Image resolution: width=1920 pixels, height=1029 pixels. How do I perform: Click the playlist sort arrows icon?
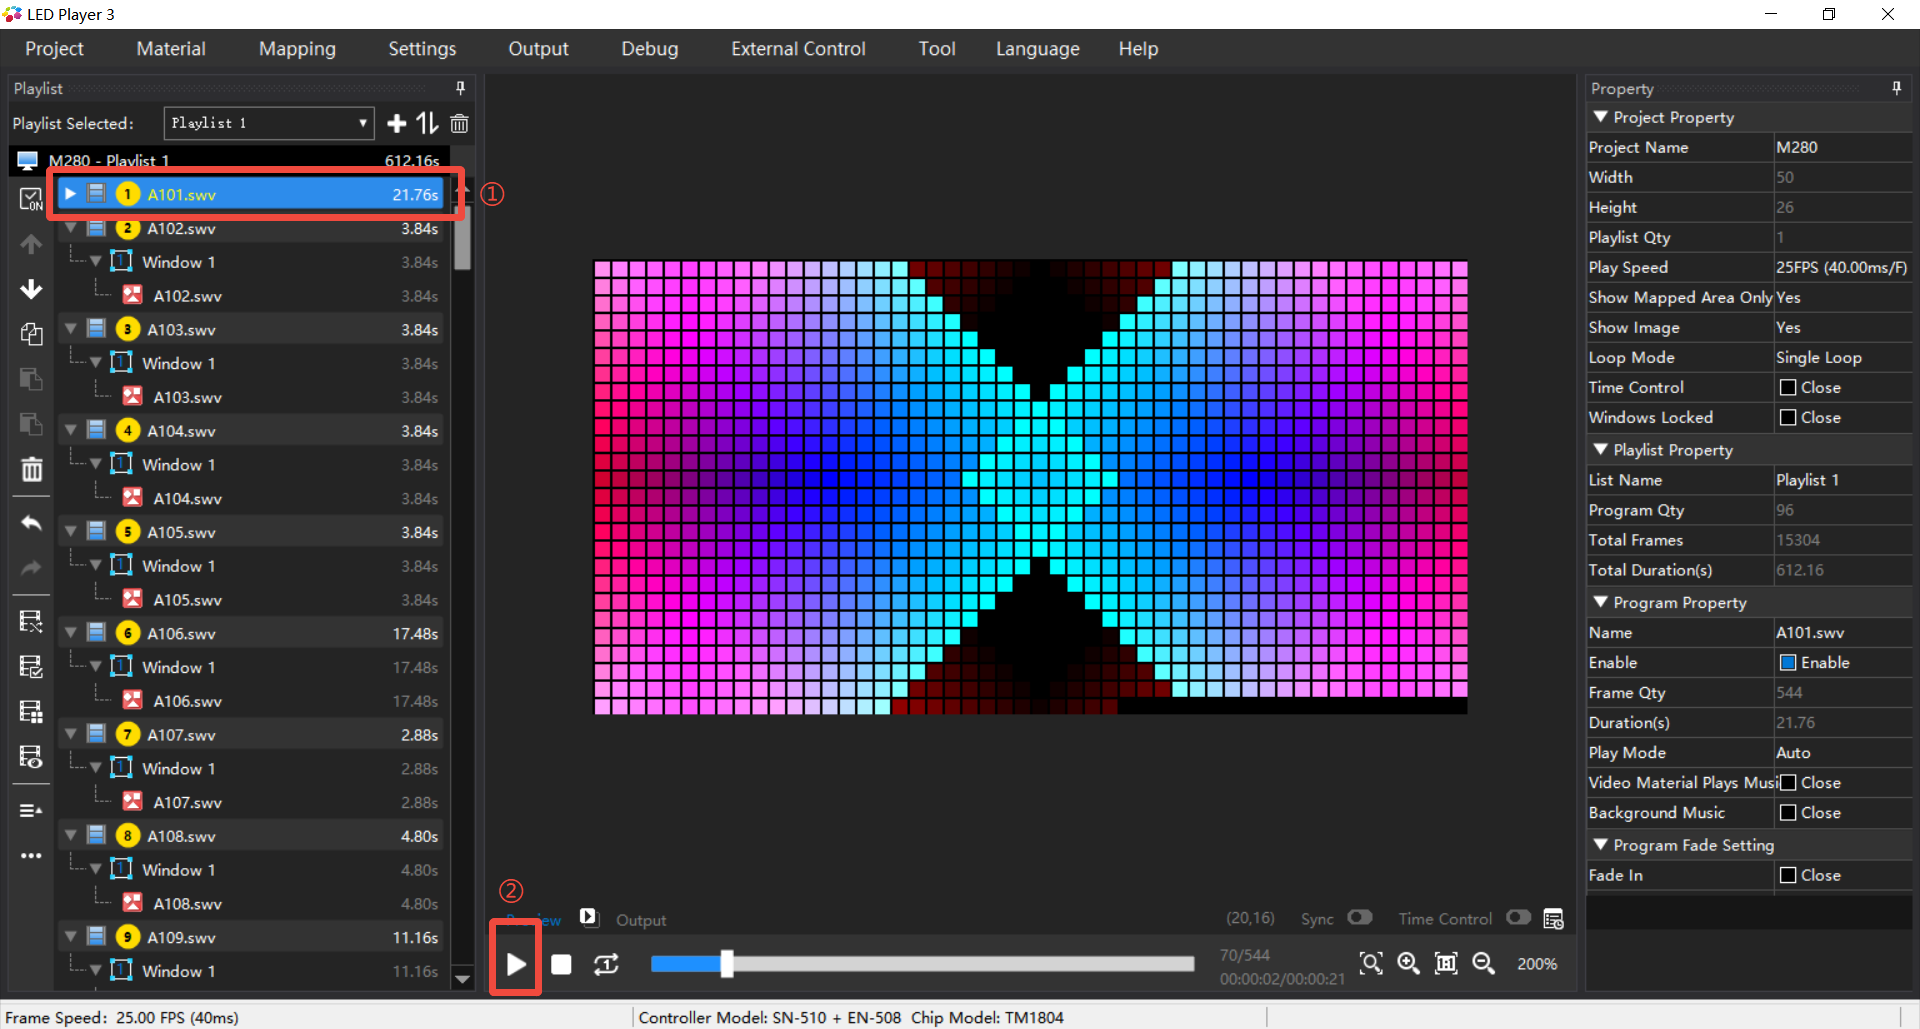pos(428,123)
